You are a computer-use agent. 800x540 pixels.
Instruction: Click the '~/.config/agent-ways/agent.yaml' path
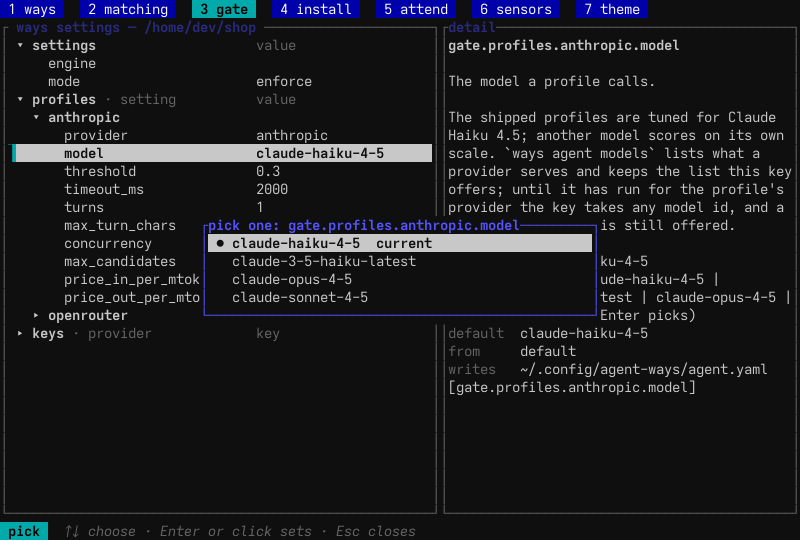click(x=643, y=370)
